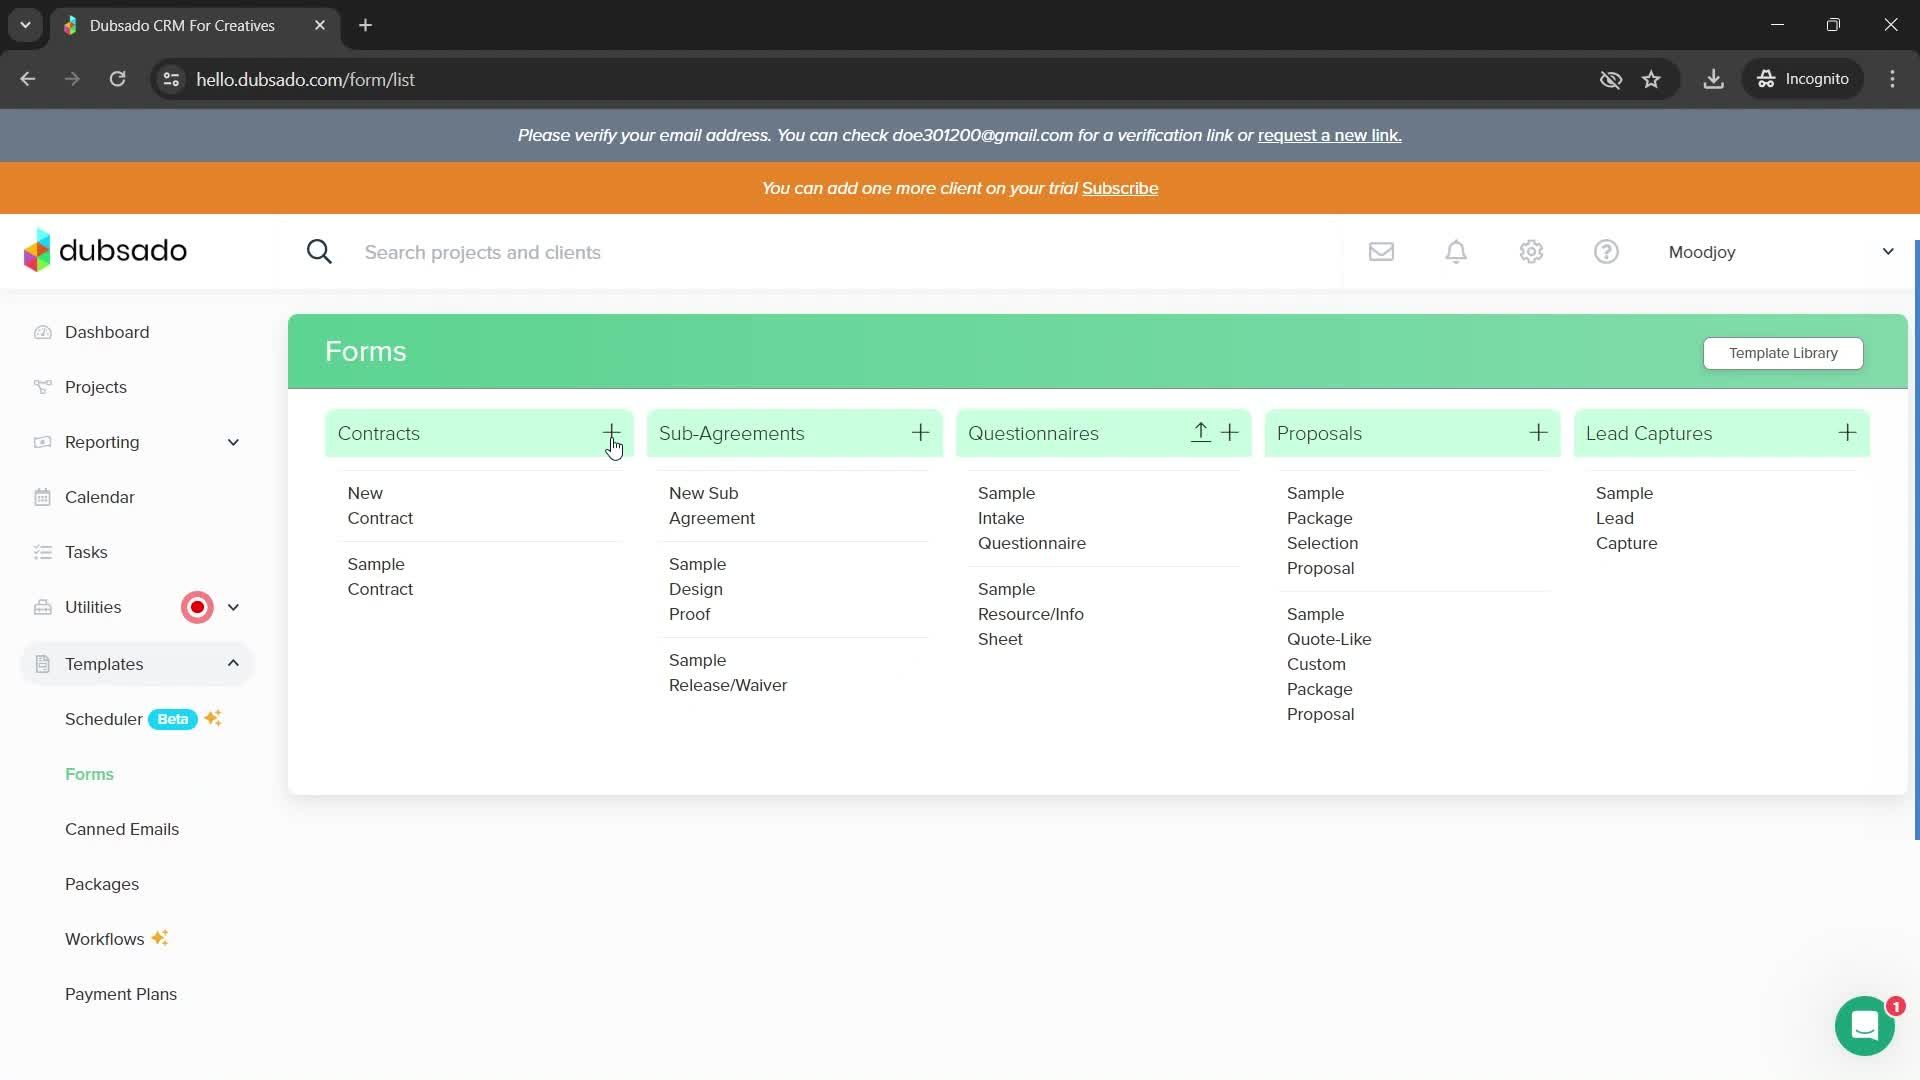Open the New Sub Agreement form

pos(712,506)
